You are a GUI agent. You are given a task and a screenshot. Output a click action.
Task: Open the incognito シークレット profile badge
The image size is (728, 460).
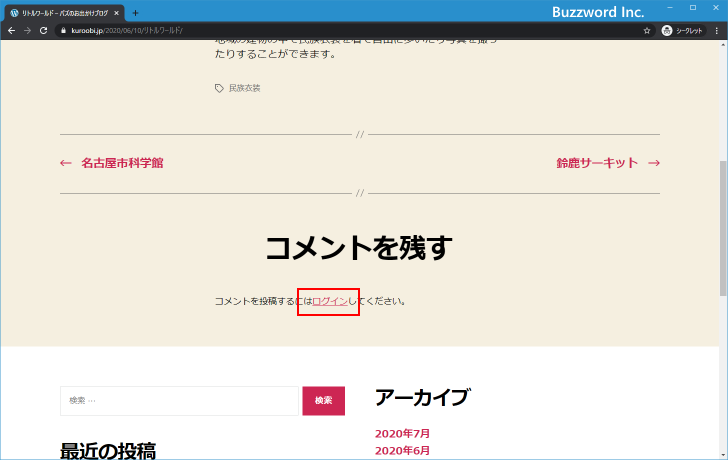682,31
